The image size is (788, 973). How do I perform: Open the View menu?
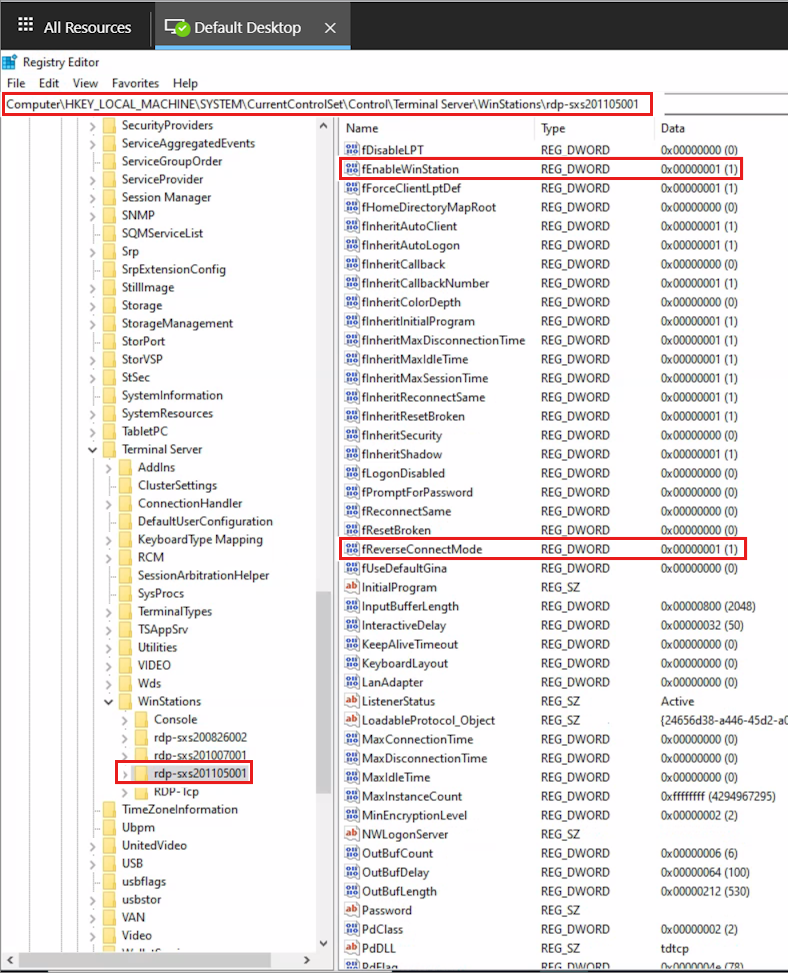[x=85, y=83]
